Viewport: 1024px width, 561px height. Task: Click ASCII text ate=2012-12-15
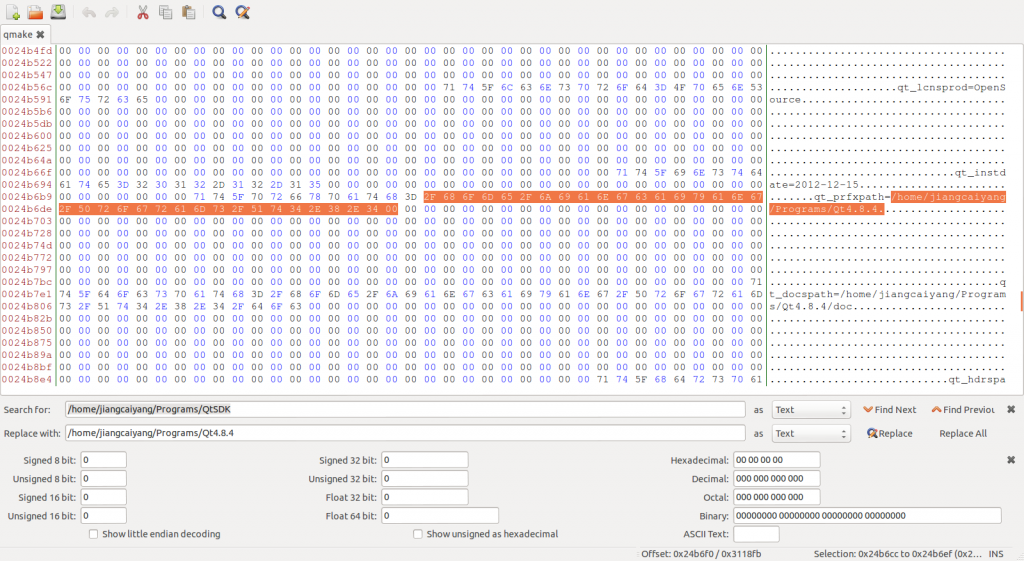(x=814, y=185)
